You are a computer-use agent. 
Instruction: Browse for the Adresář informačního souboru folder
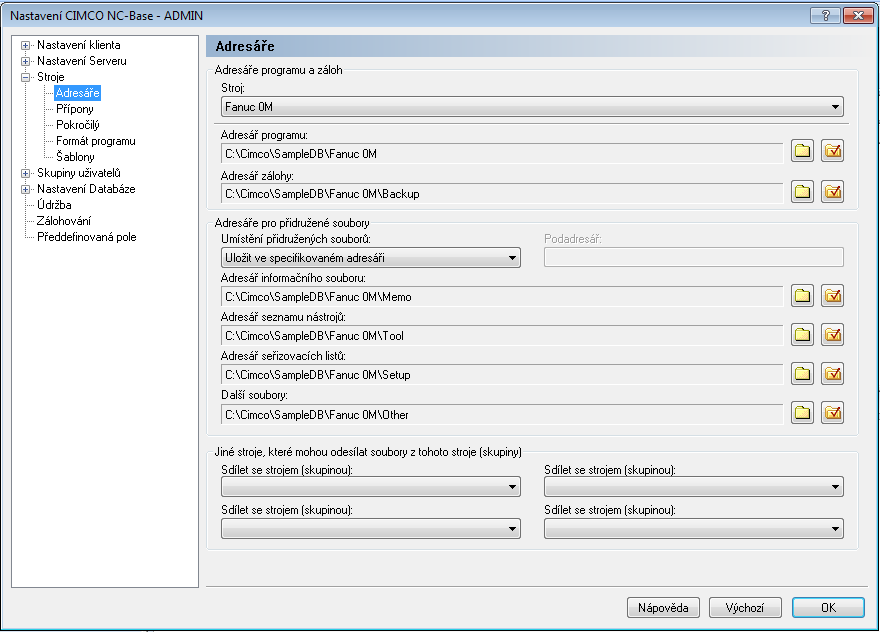803,295
